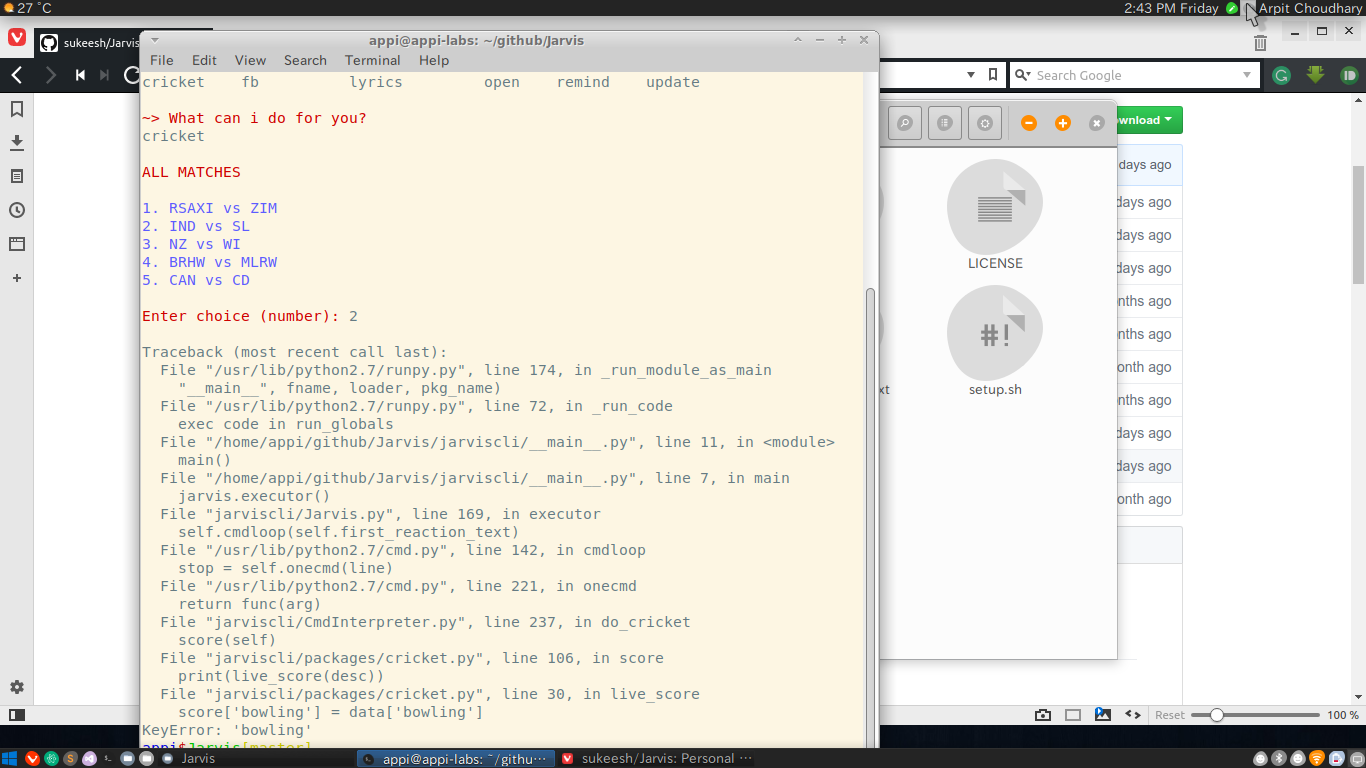Open the zoom widget settings gear

coord(984,122)
